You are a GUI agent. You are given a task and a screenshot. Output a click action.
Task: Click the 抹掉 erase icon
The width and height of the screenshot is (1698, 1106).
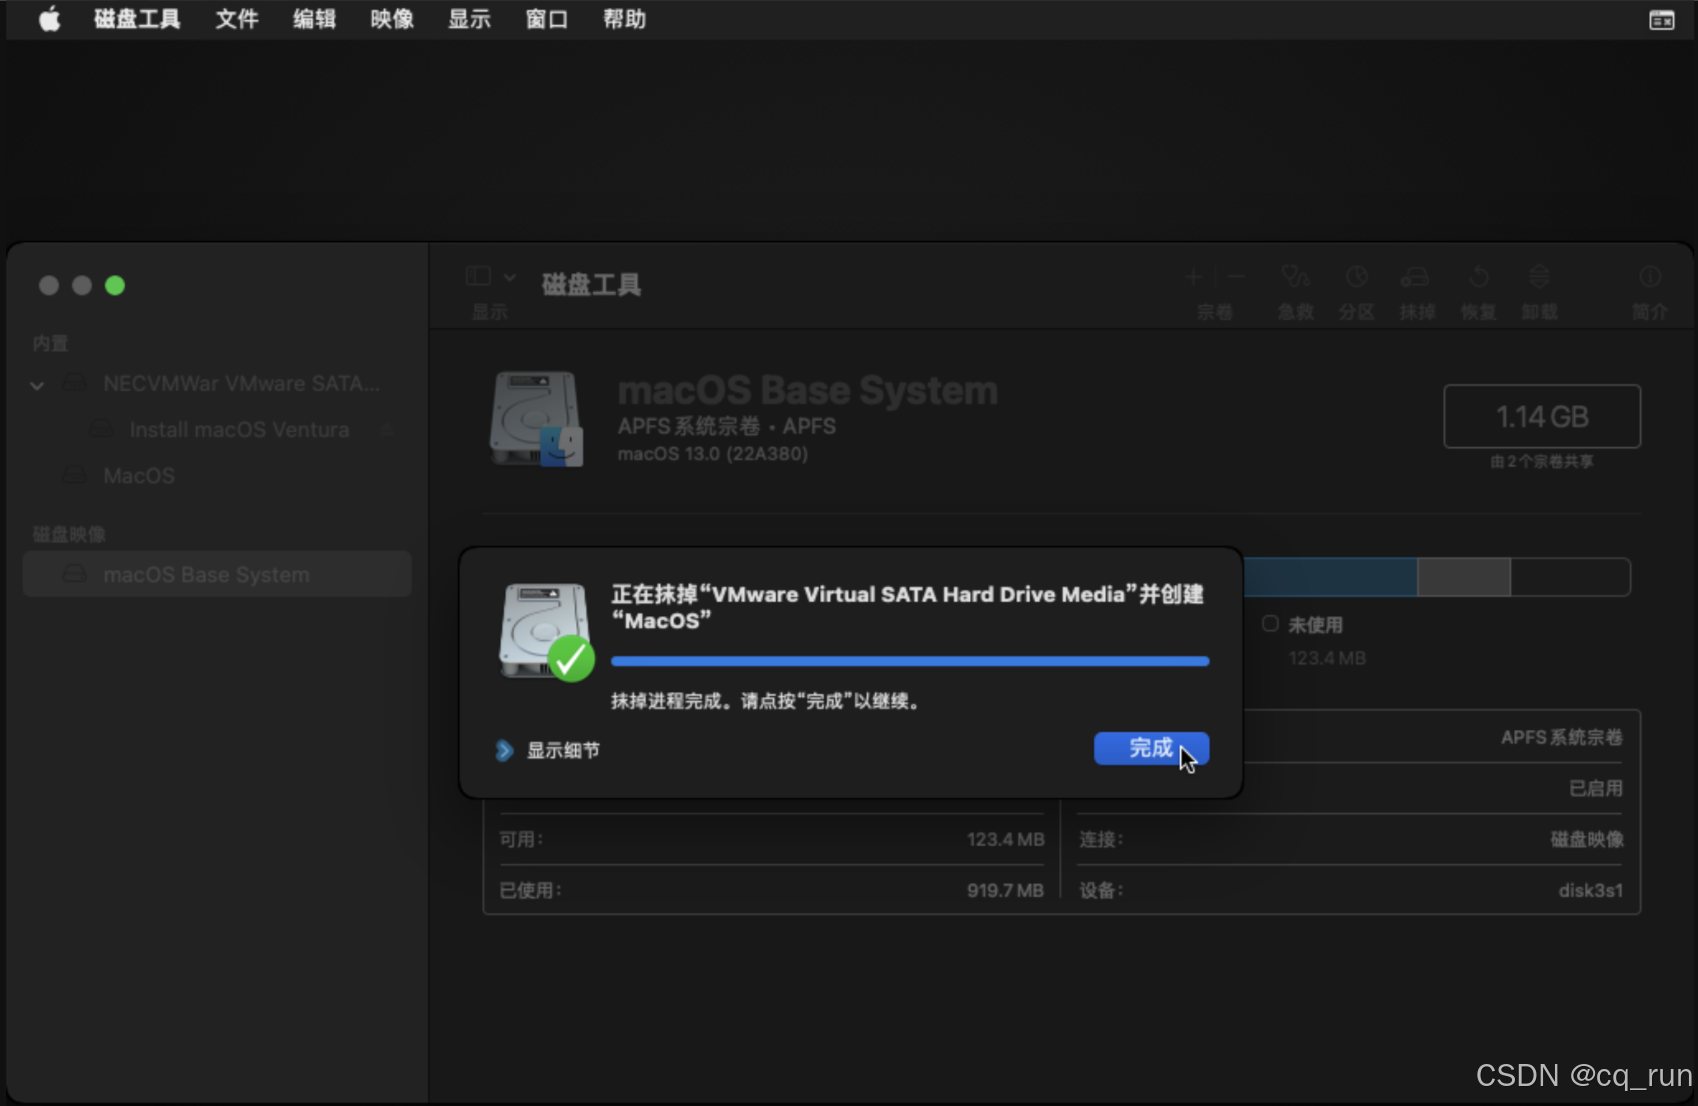[1415, 277]
